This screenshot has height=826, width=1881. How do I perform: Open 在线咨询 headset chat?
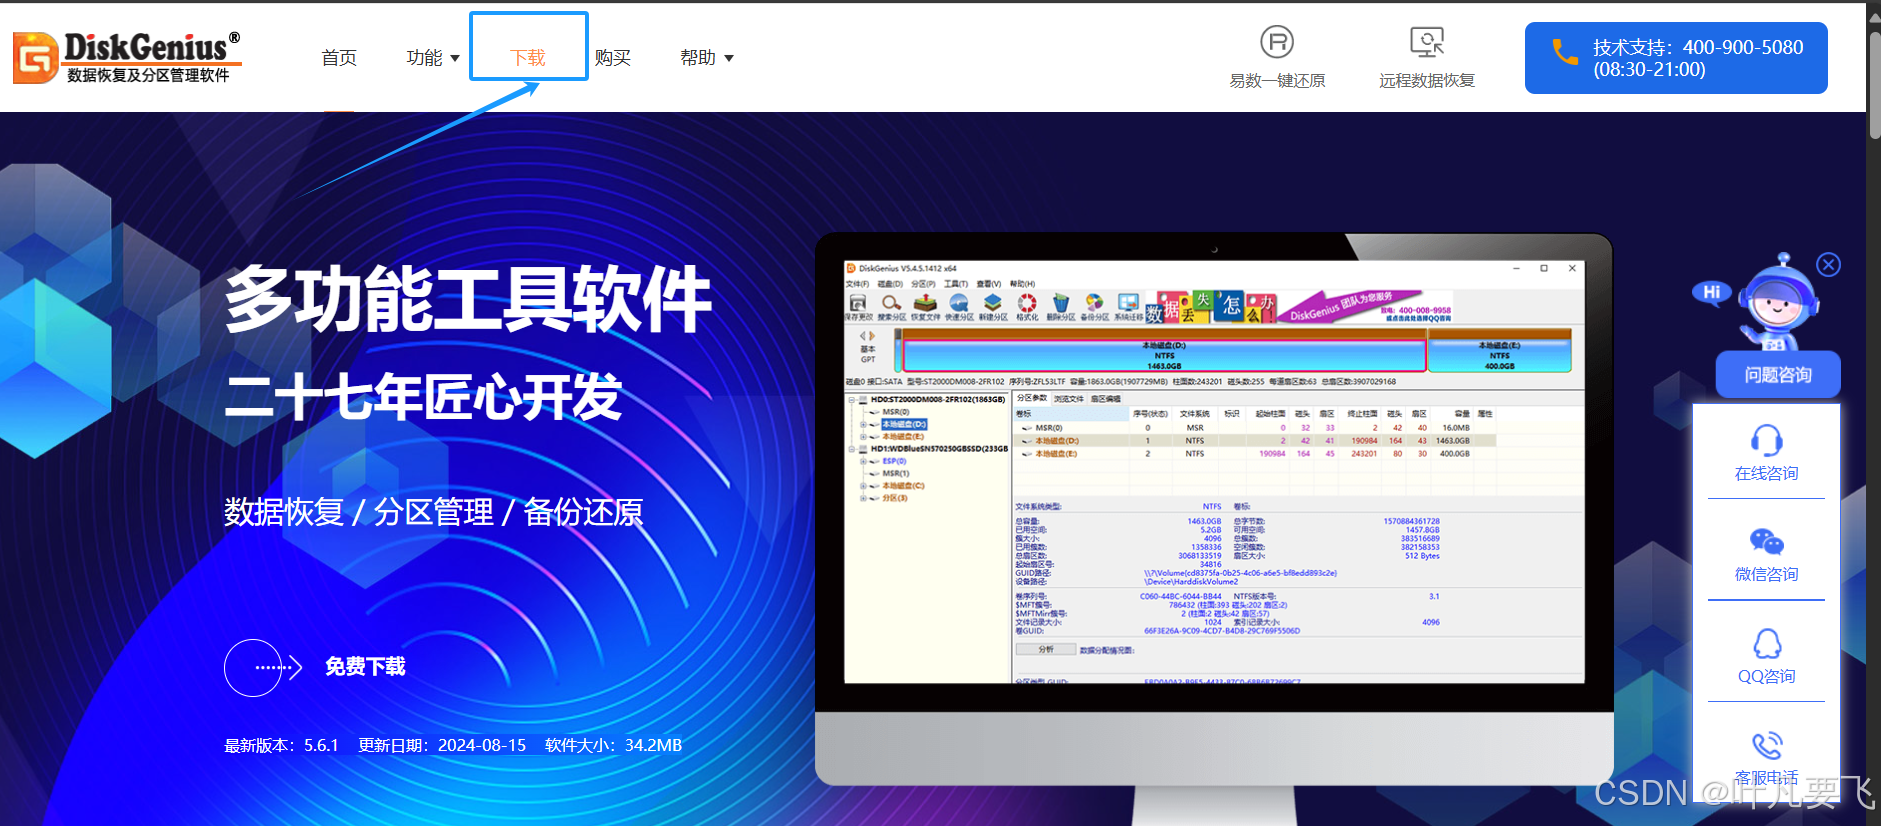[x=1766, y=452]
